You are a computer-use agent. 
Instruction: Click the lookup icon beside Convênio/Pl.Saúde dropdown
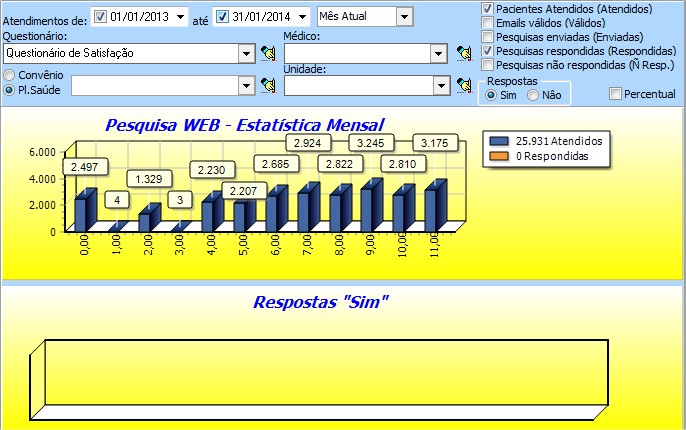pyautogui.click(x=267, y=86)
